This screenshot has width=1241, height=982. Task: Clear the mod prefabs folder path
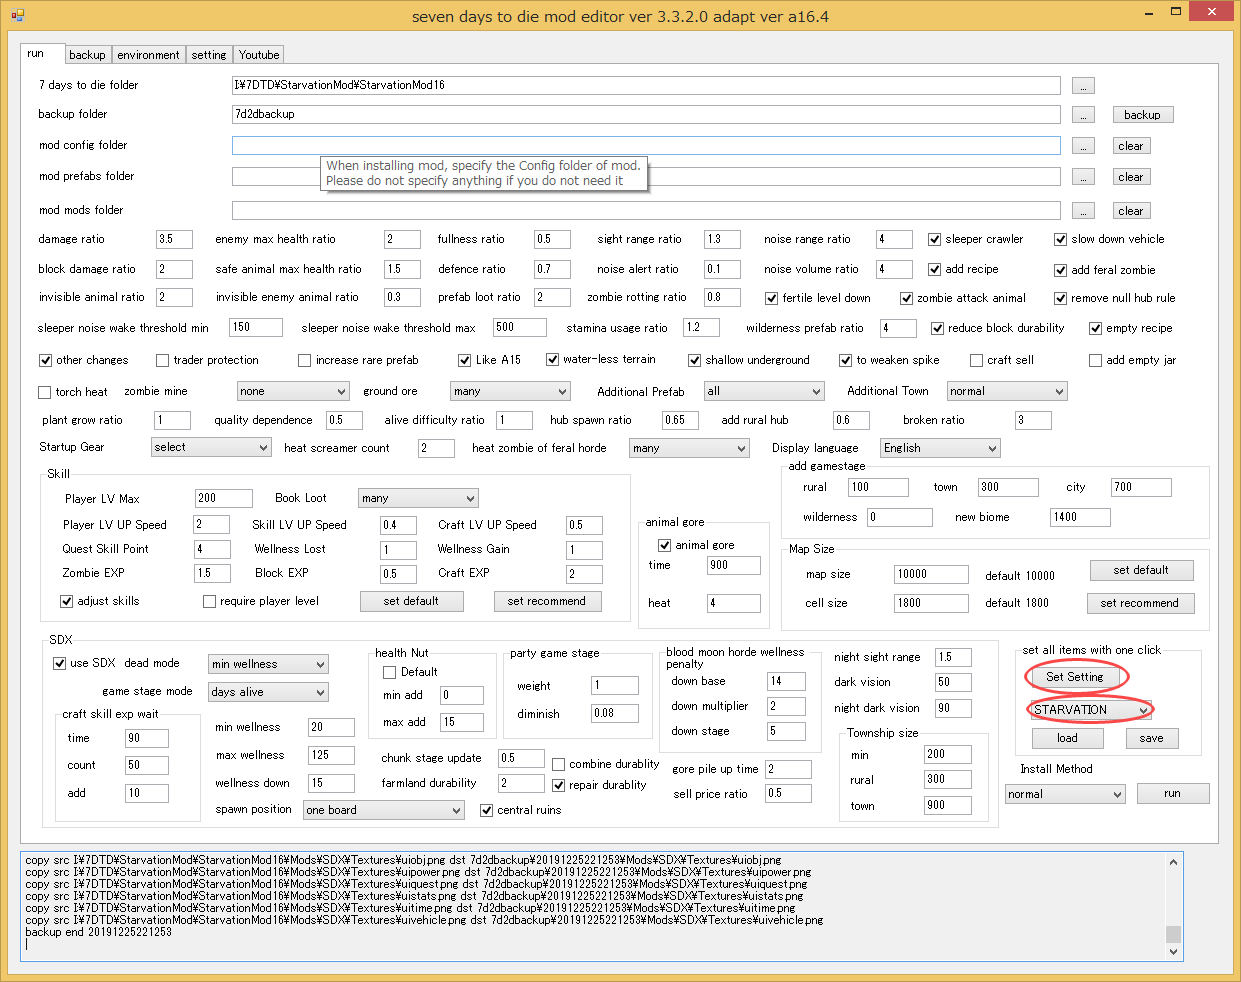click(1131, 177)
